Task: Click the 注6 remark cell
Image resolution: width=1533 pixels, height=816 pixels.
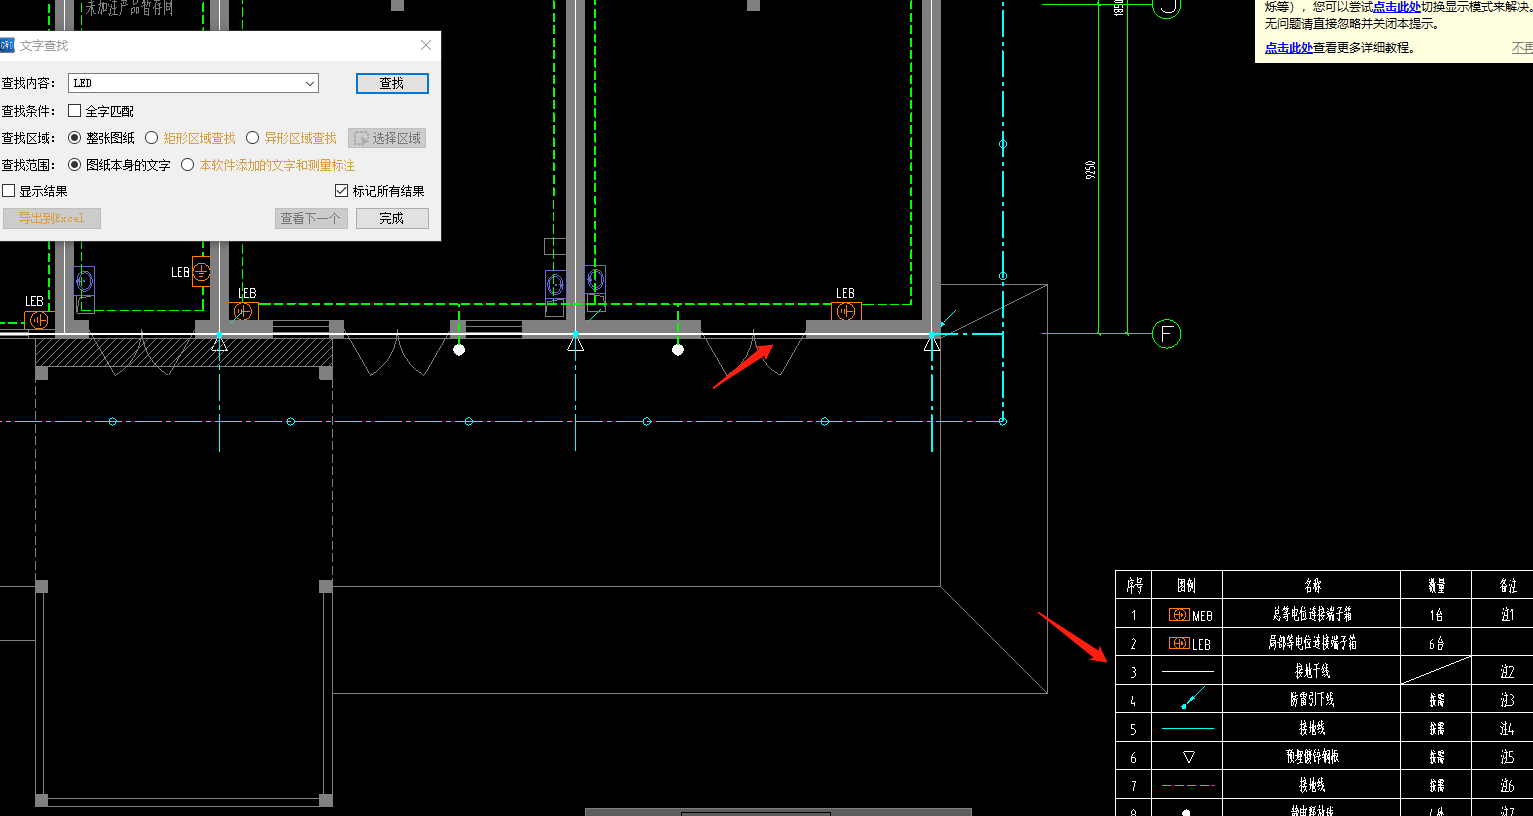Action: [x=1507, y=786]
